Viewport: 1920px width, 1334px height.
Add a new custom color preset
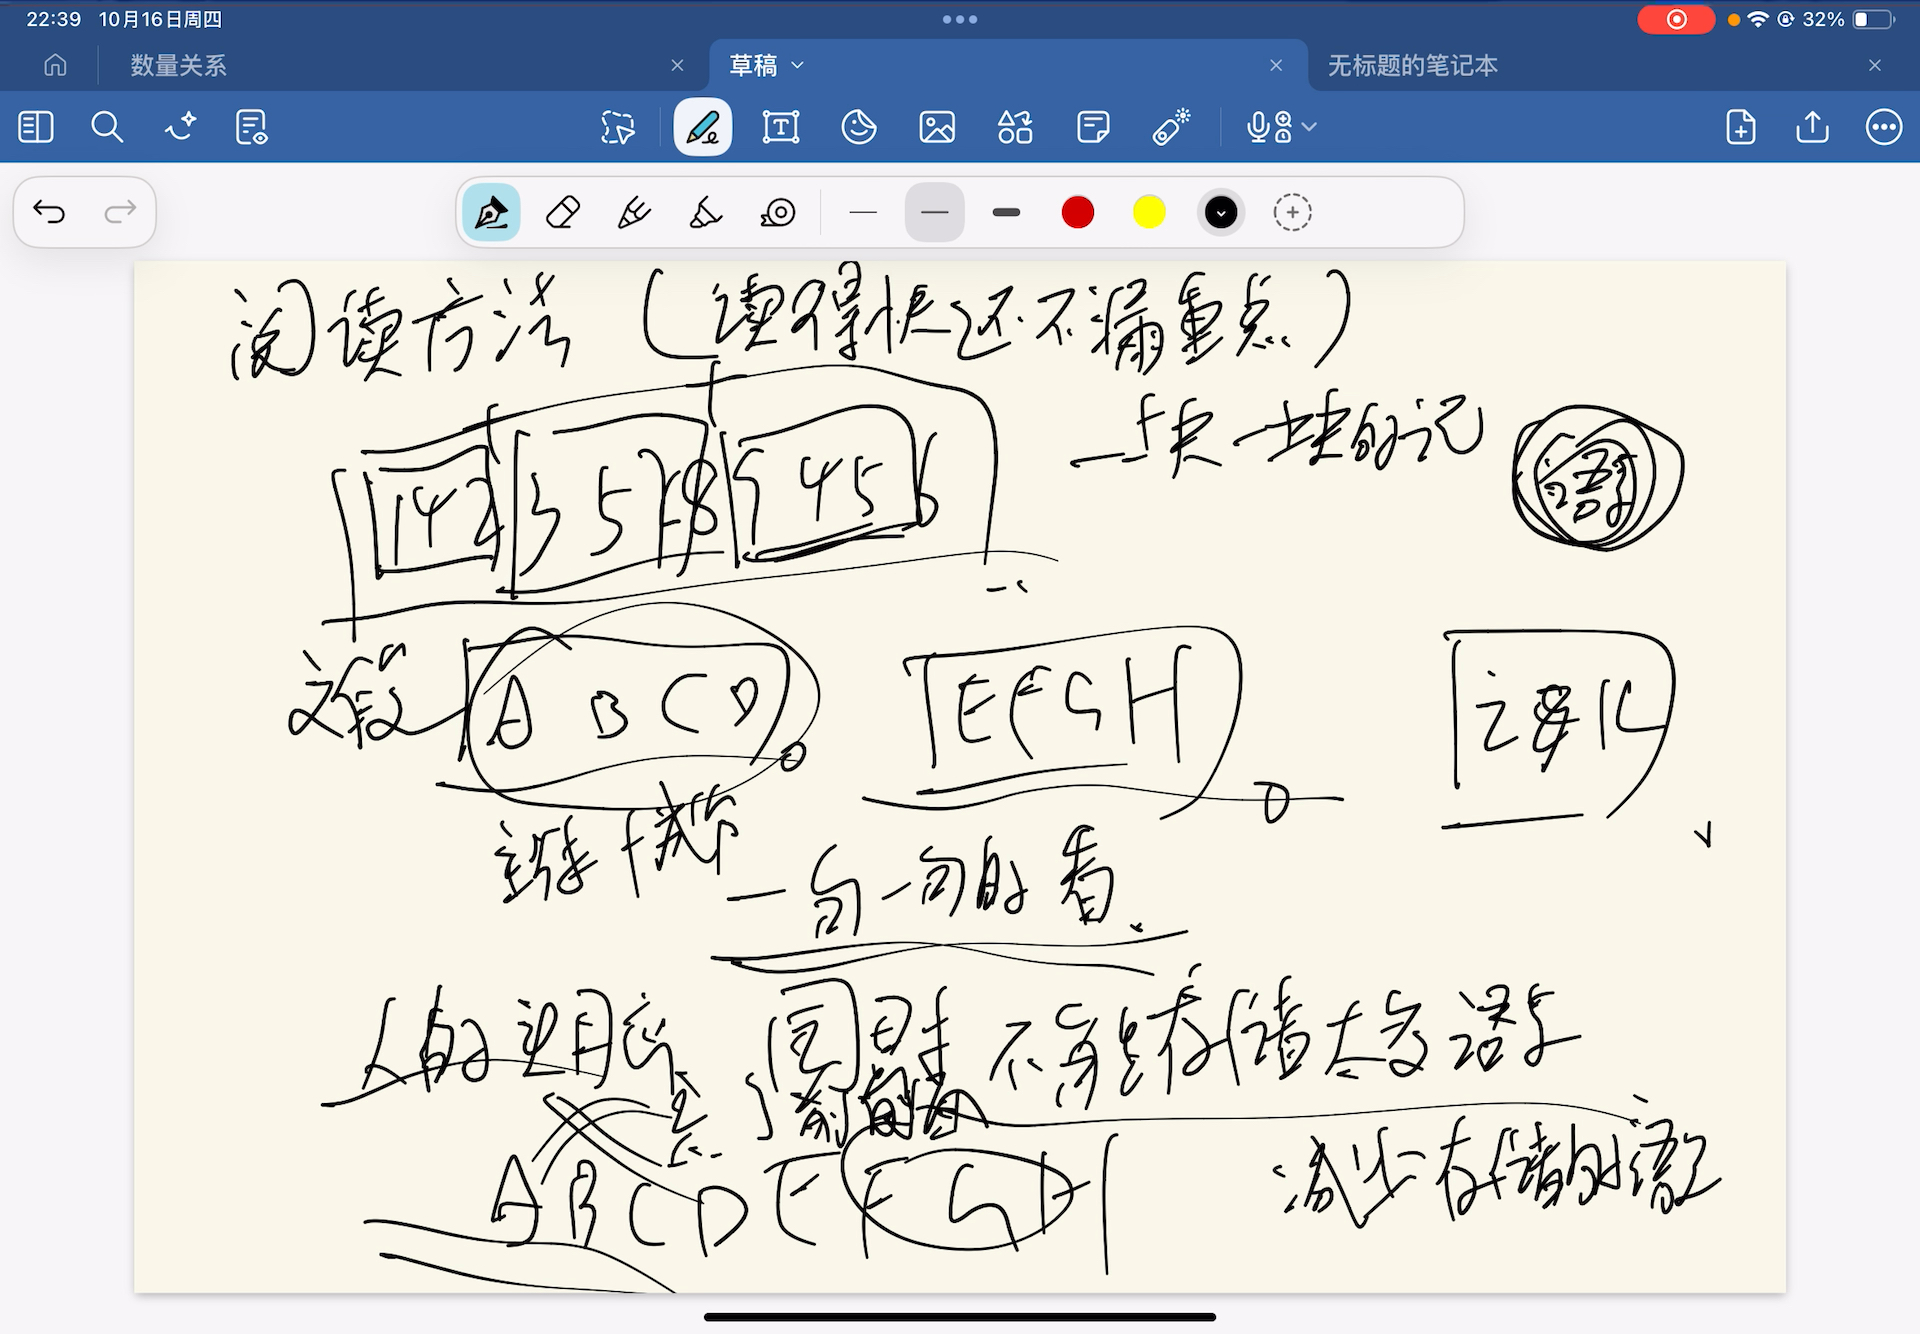click(1292, 213)
